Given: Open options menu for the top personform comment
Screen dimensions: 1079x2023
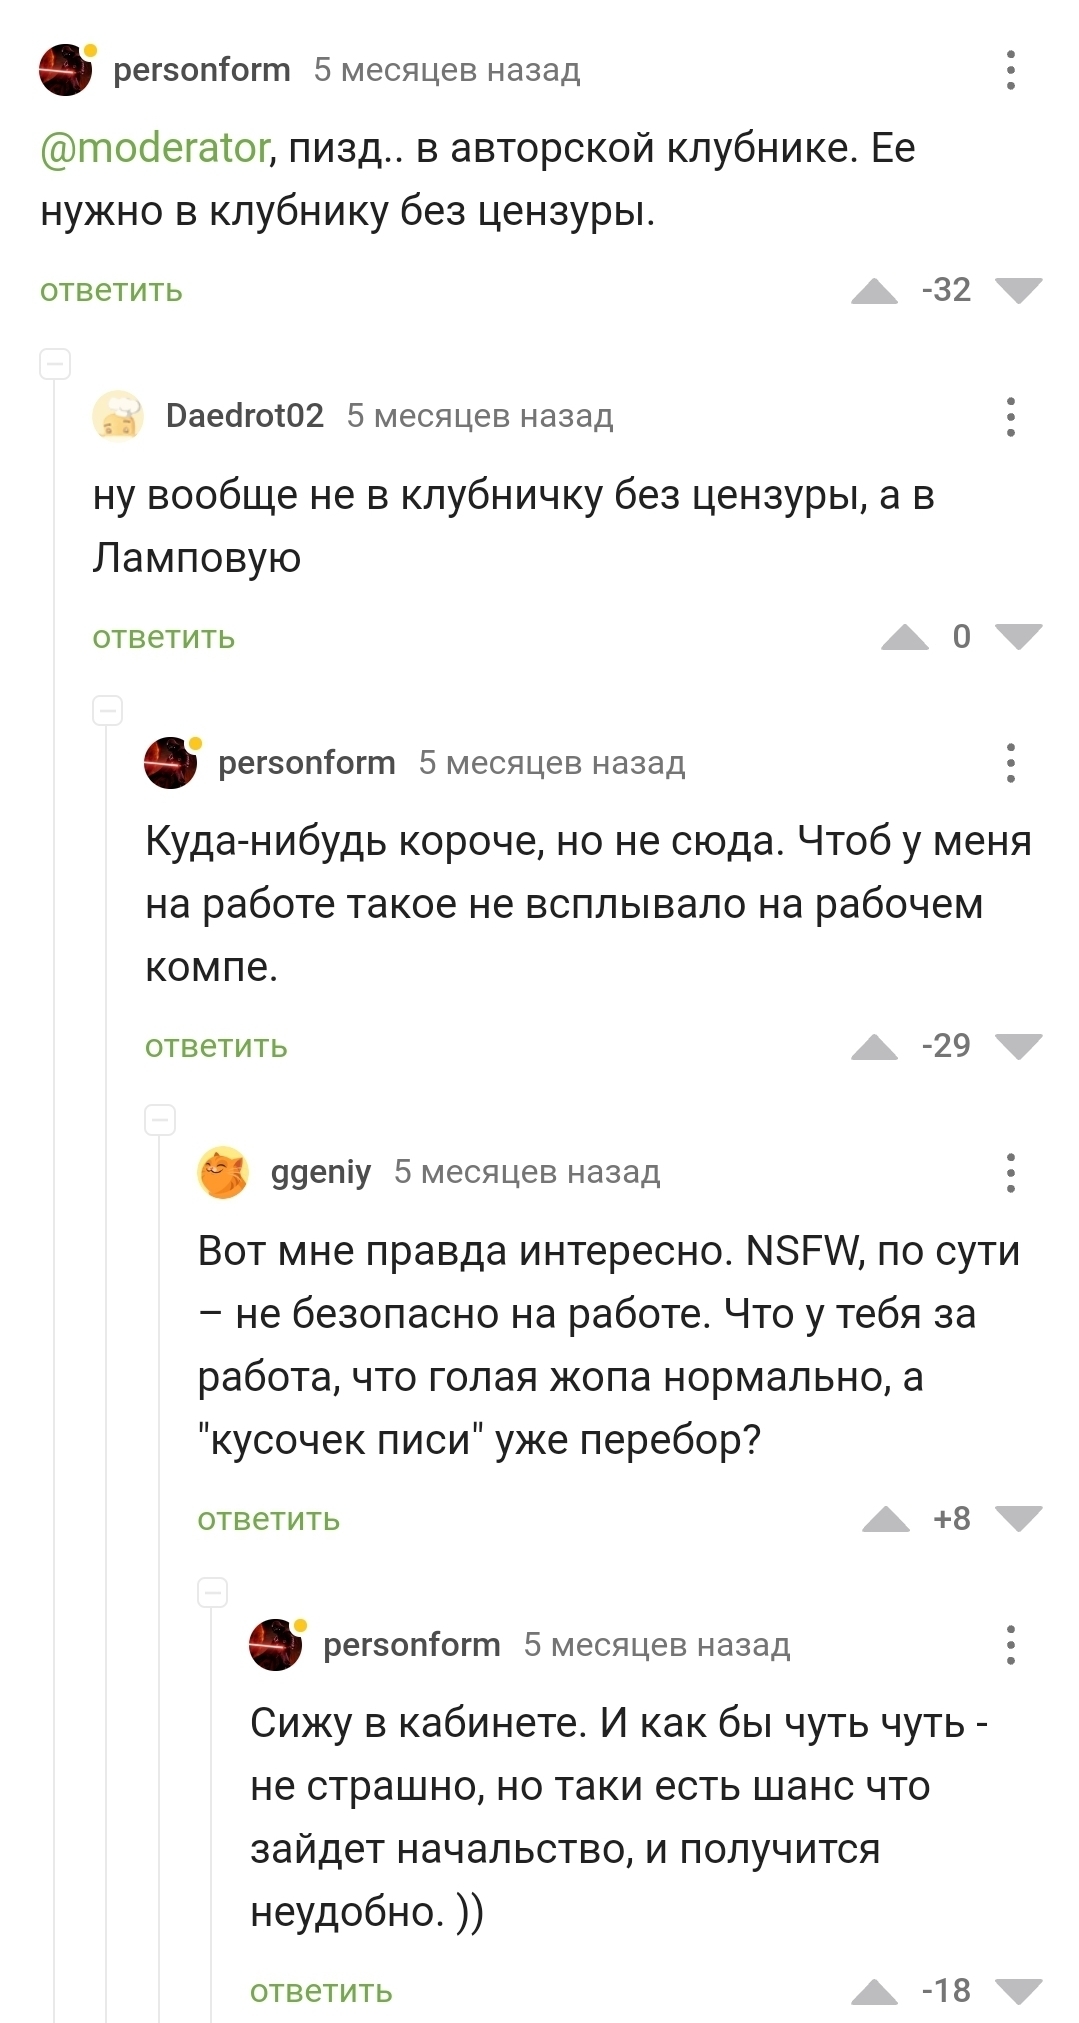Looking at the screenshot, I should point(1011,70).
